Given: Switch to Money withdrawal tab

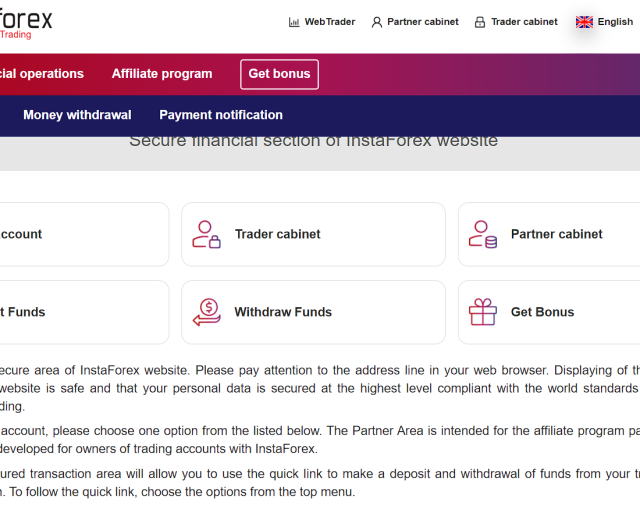Looking at the screenshot, I should point(77,115).
